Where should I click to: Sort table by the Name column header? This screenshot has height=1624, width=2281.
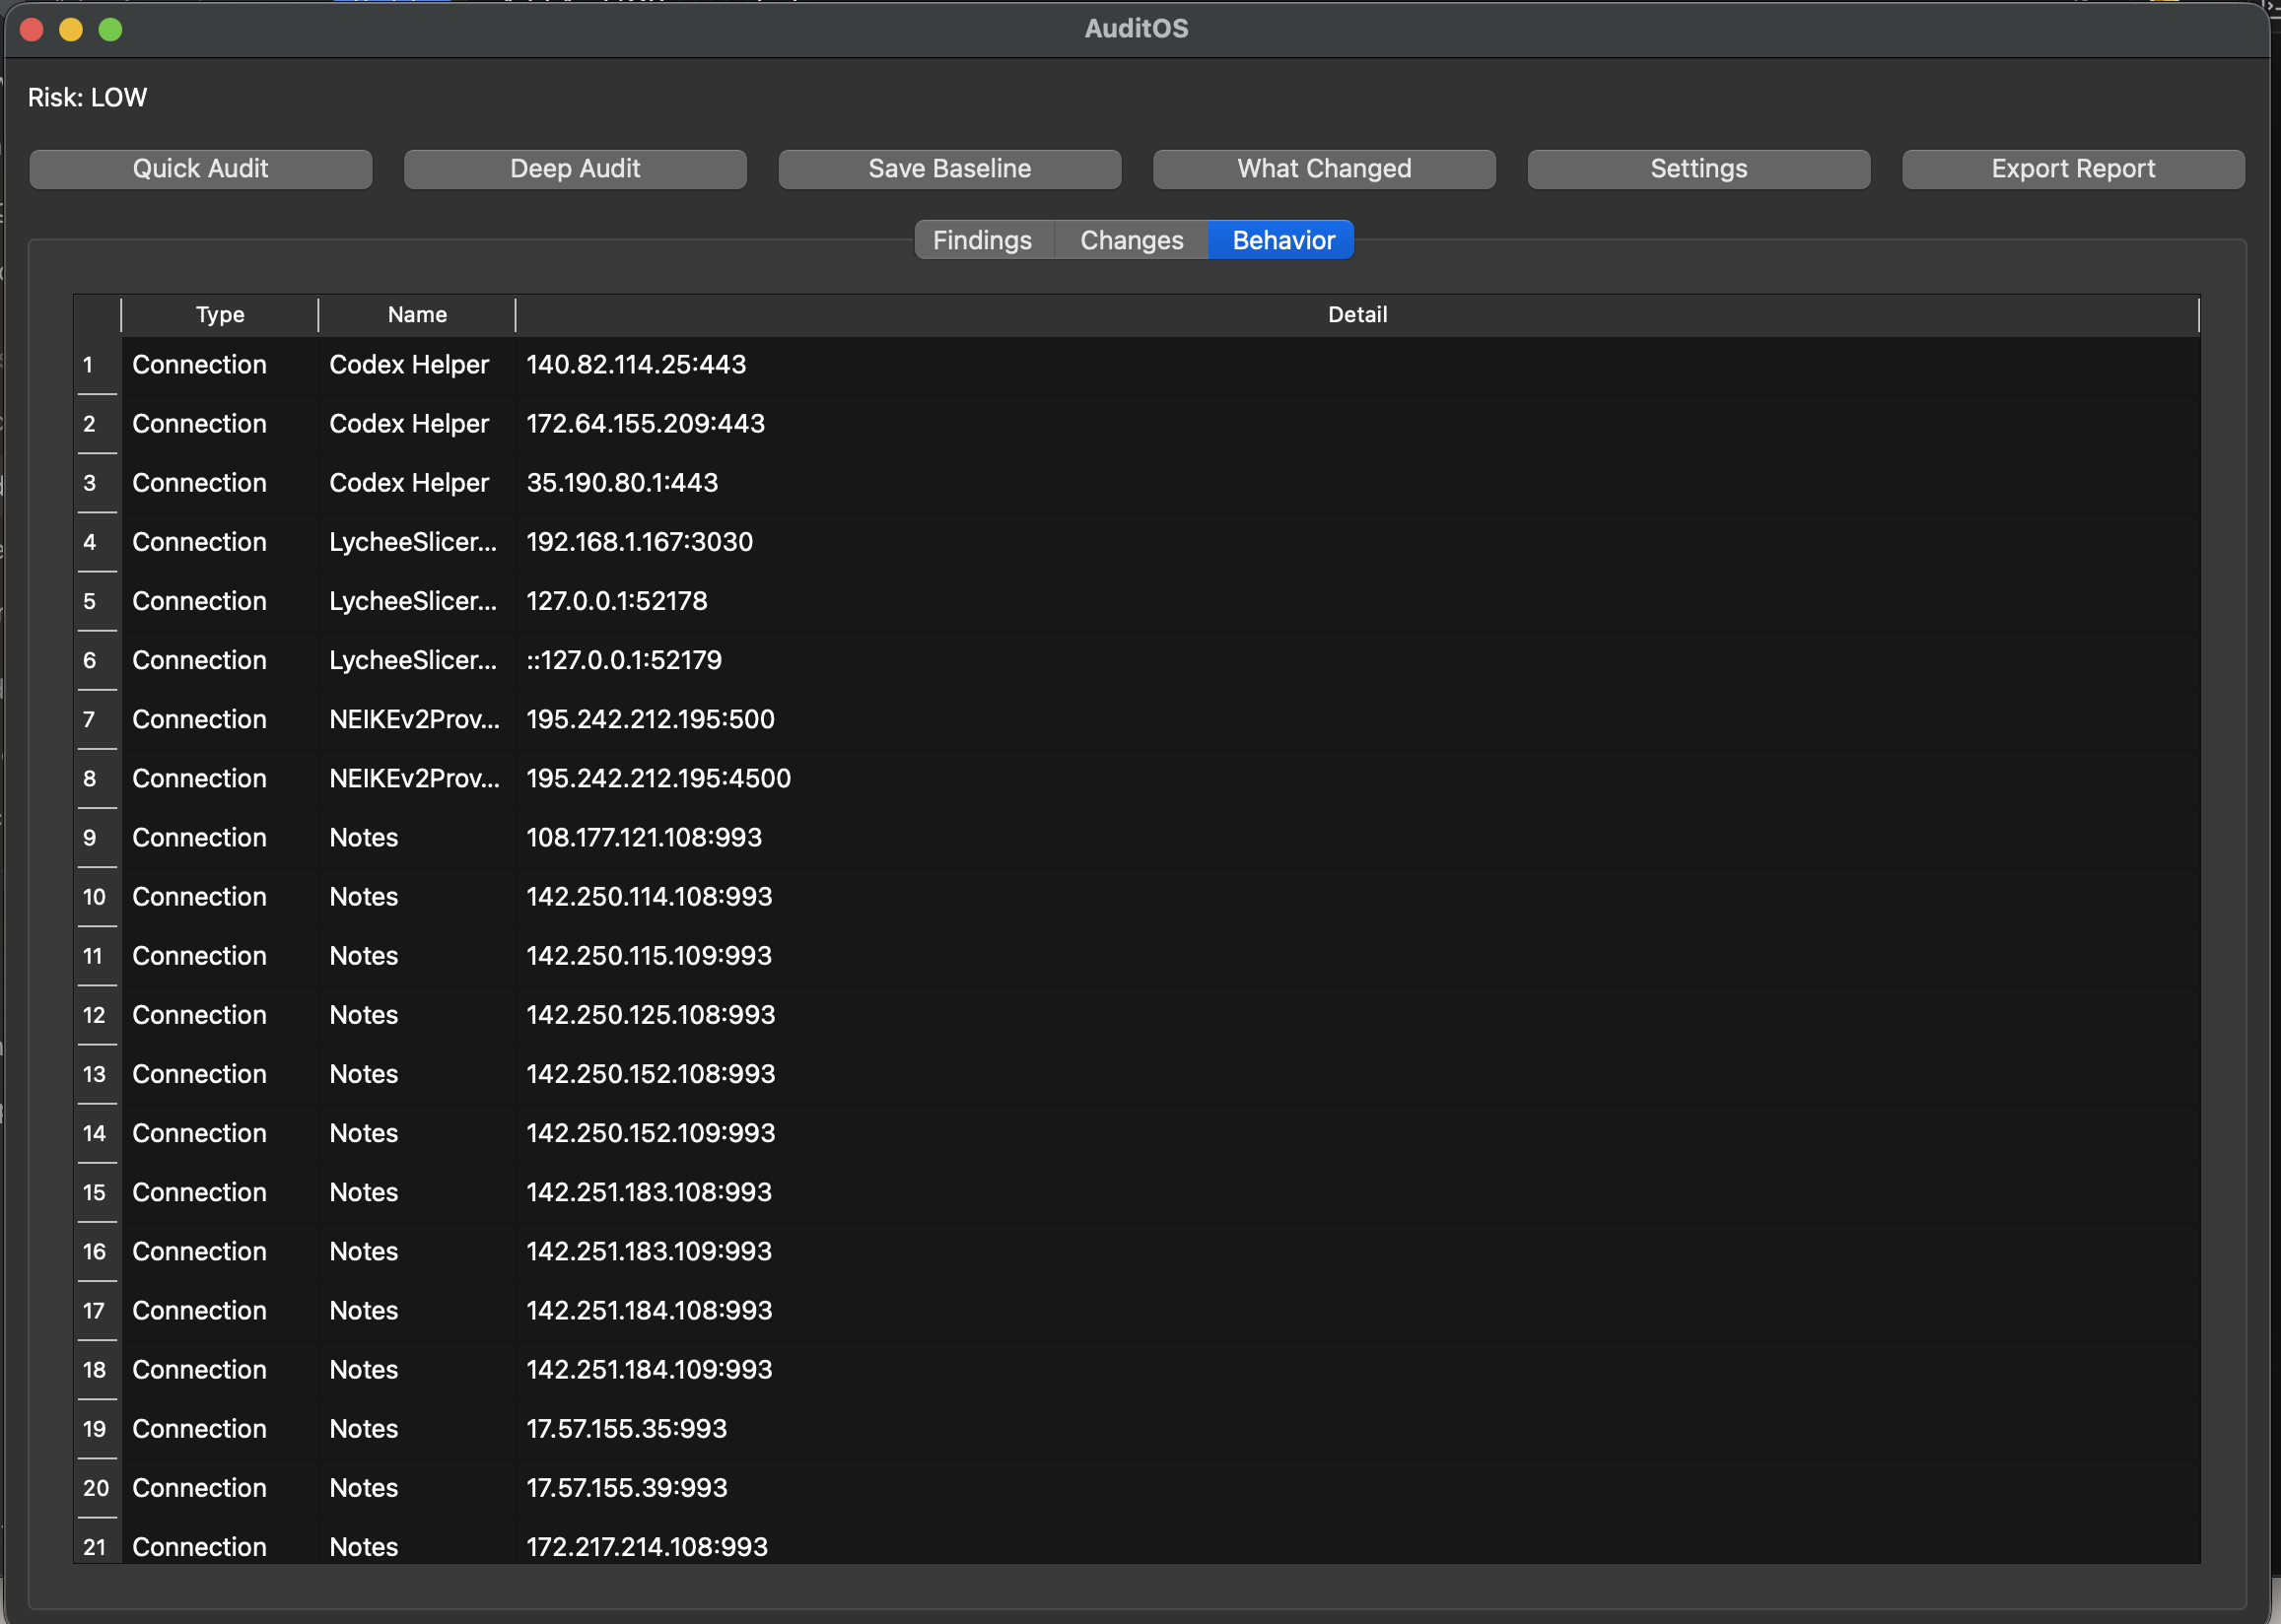(x=417, y=315)
